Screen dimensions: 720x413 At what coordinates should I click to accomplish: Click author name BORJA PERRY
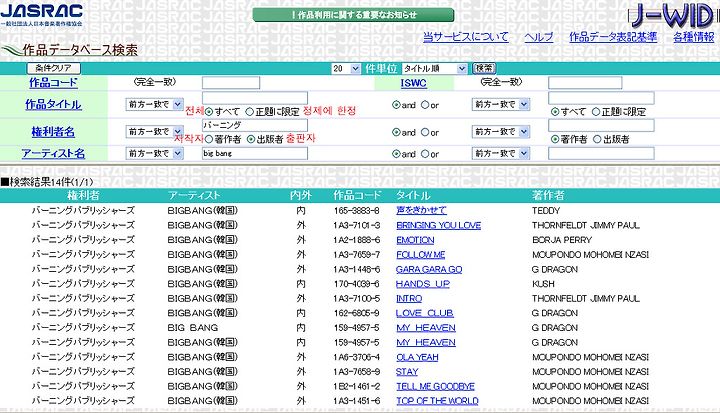coord(562,240)
